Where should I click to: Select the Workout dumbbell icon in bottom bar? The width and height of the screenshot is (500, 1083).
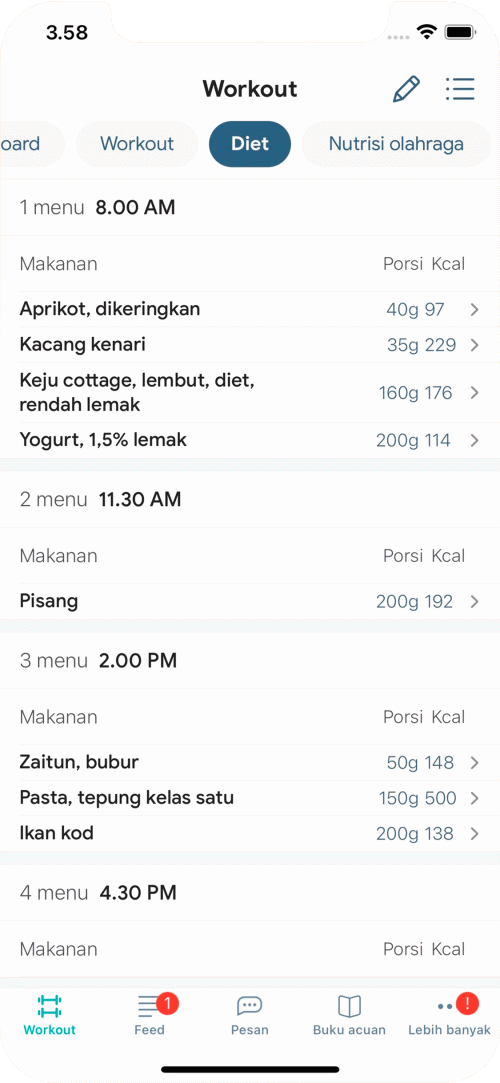[50, 1006]
